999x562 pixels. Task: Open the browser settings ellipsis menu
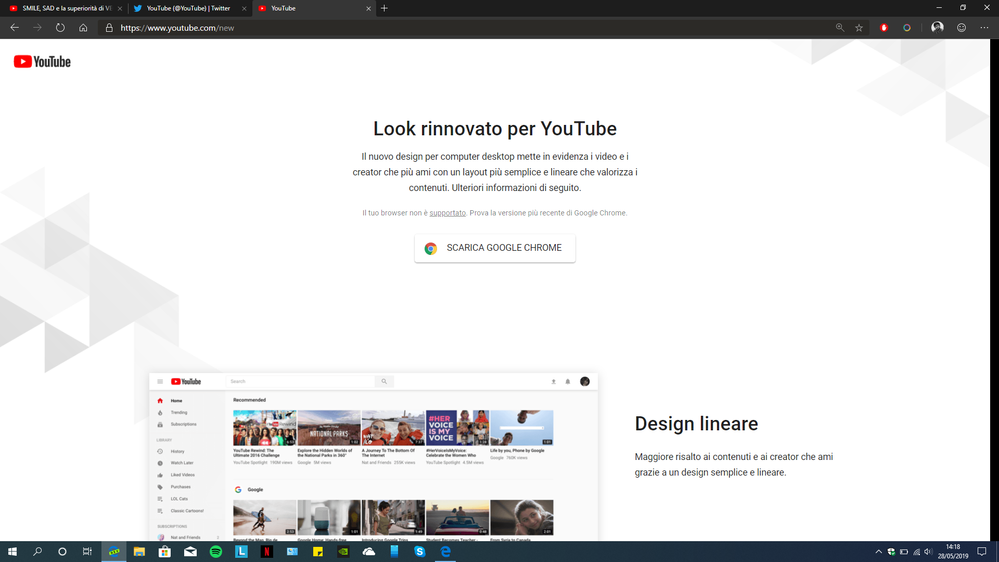pyautogui.click(x=984, y=27)
